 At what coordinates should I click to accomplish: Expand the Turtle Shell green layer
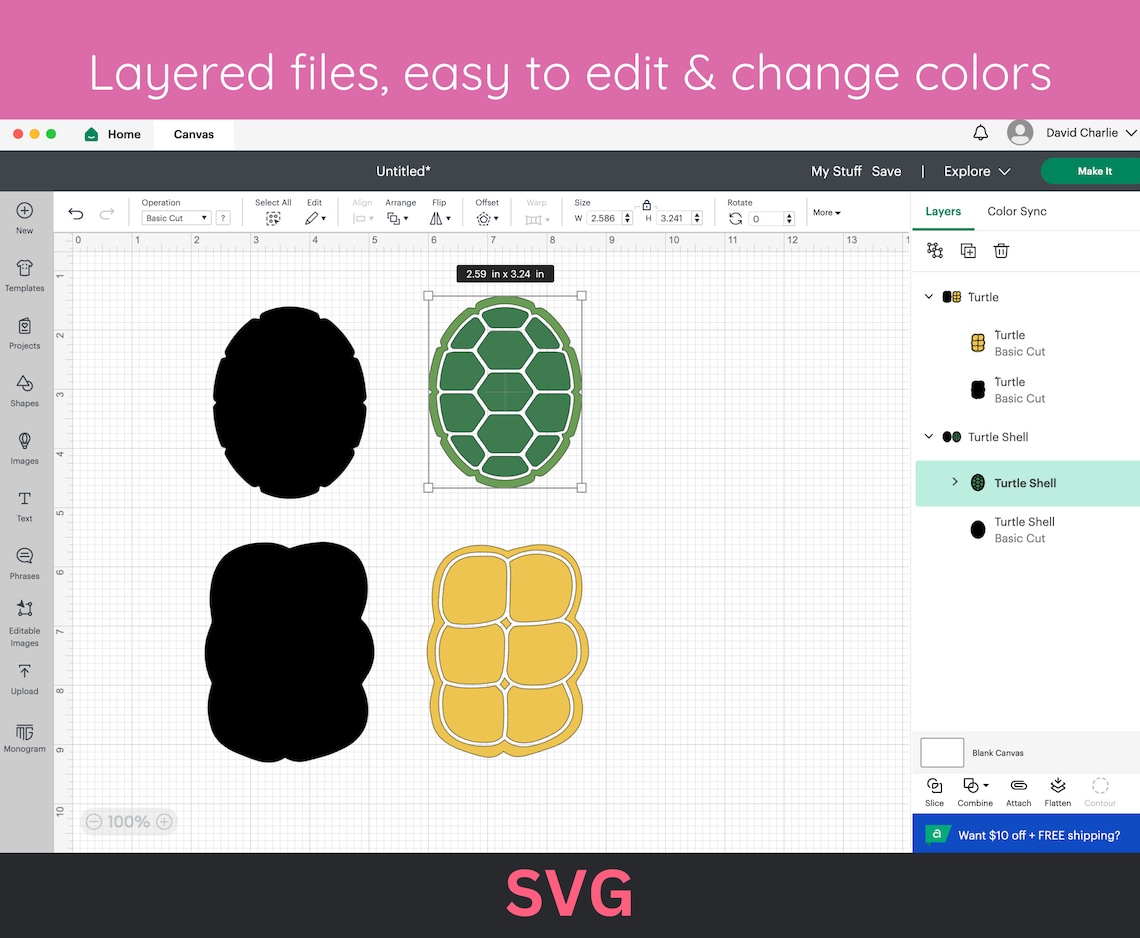pyautogui.click(x=954, y=482)
